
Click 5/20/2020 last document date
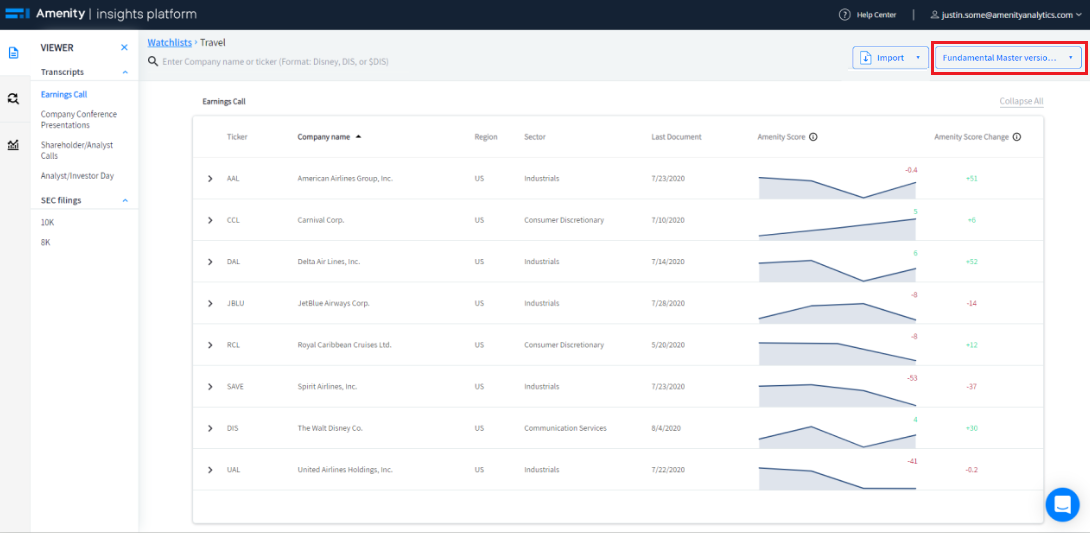(668, 345)
